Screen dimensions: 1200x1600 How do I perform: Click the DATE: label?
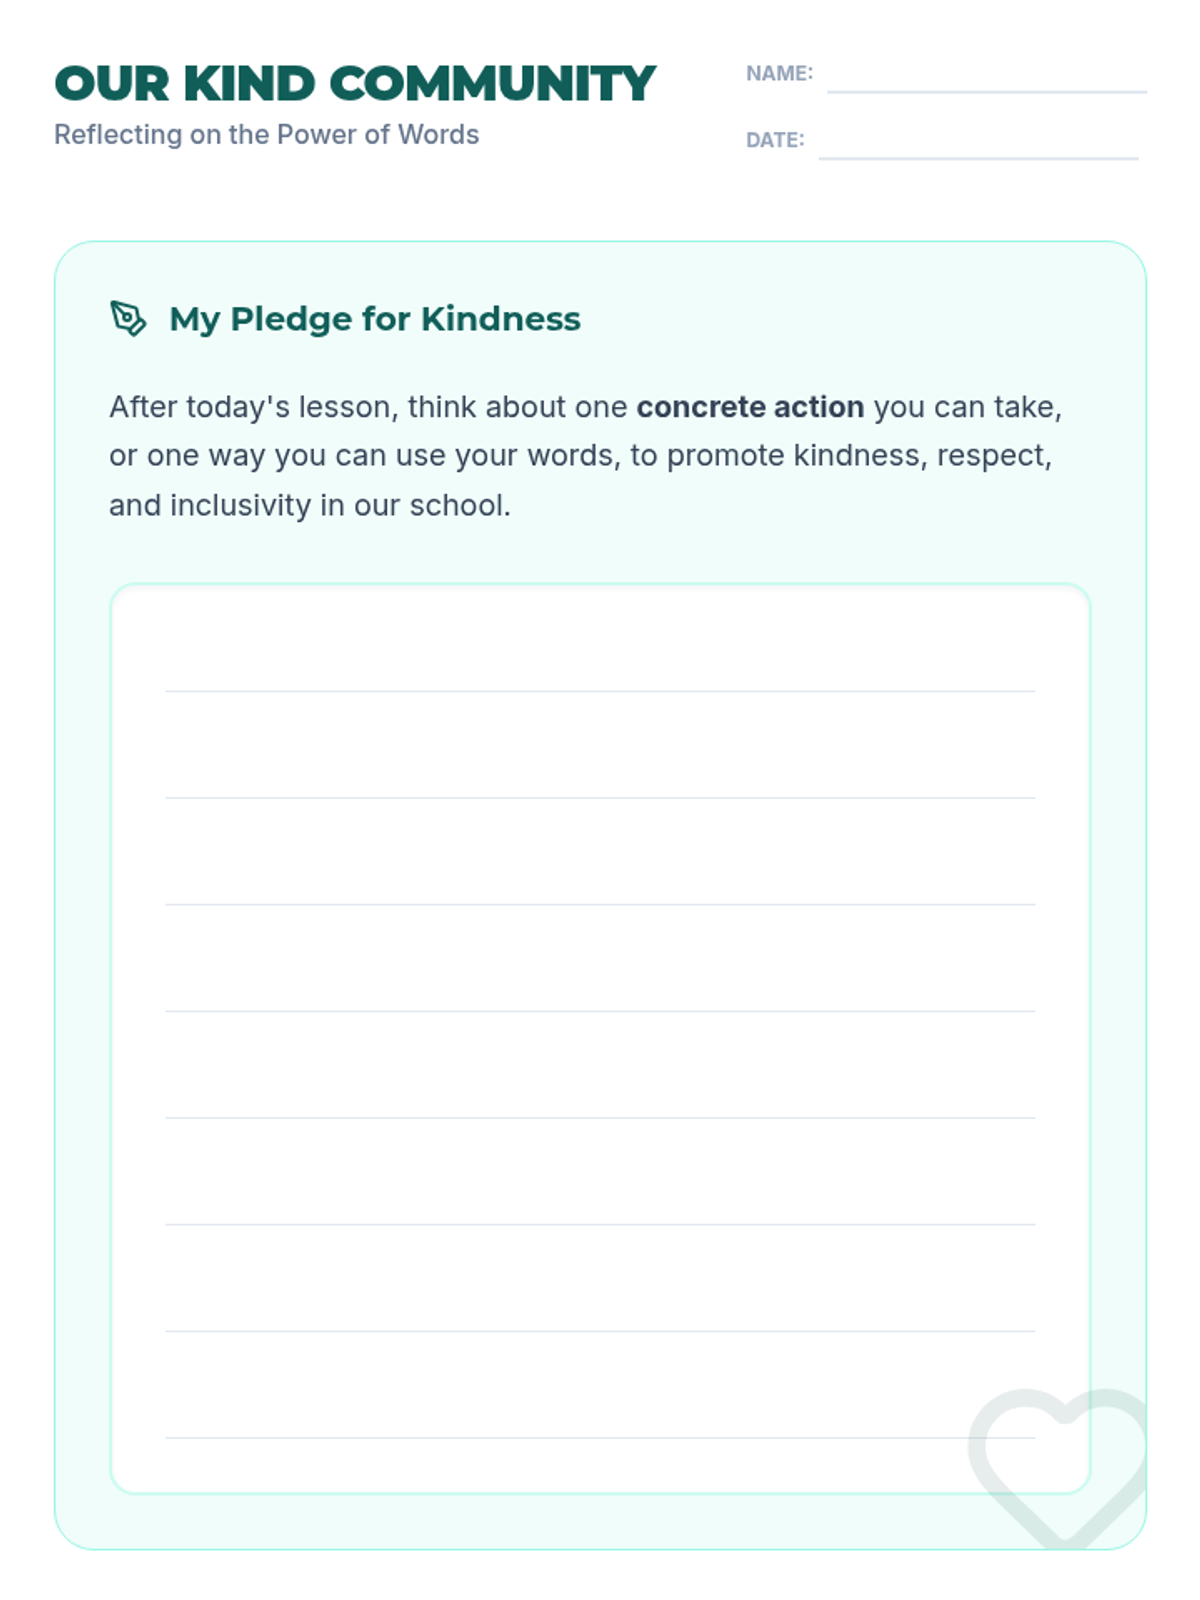click(x=775, y=140)
